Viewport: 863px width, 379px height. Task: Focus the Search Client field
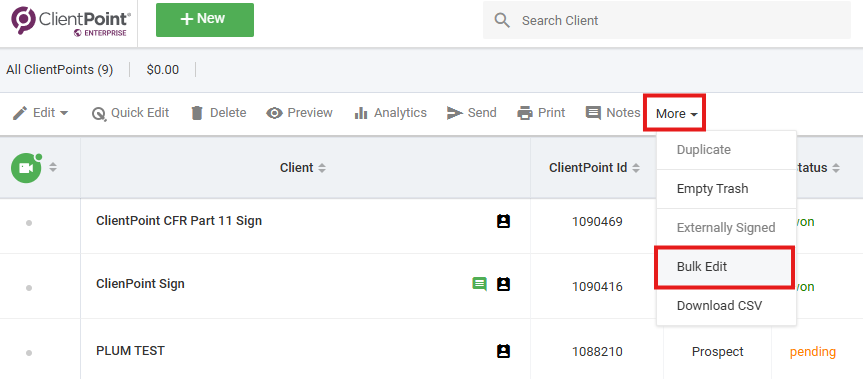click(667, 20)
